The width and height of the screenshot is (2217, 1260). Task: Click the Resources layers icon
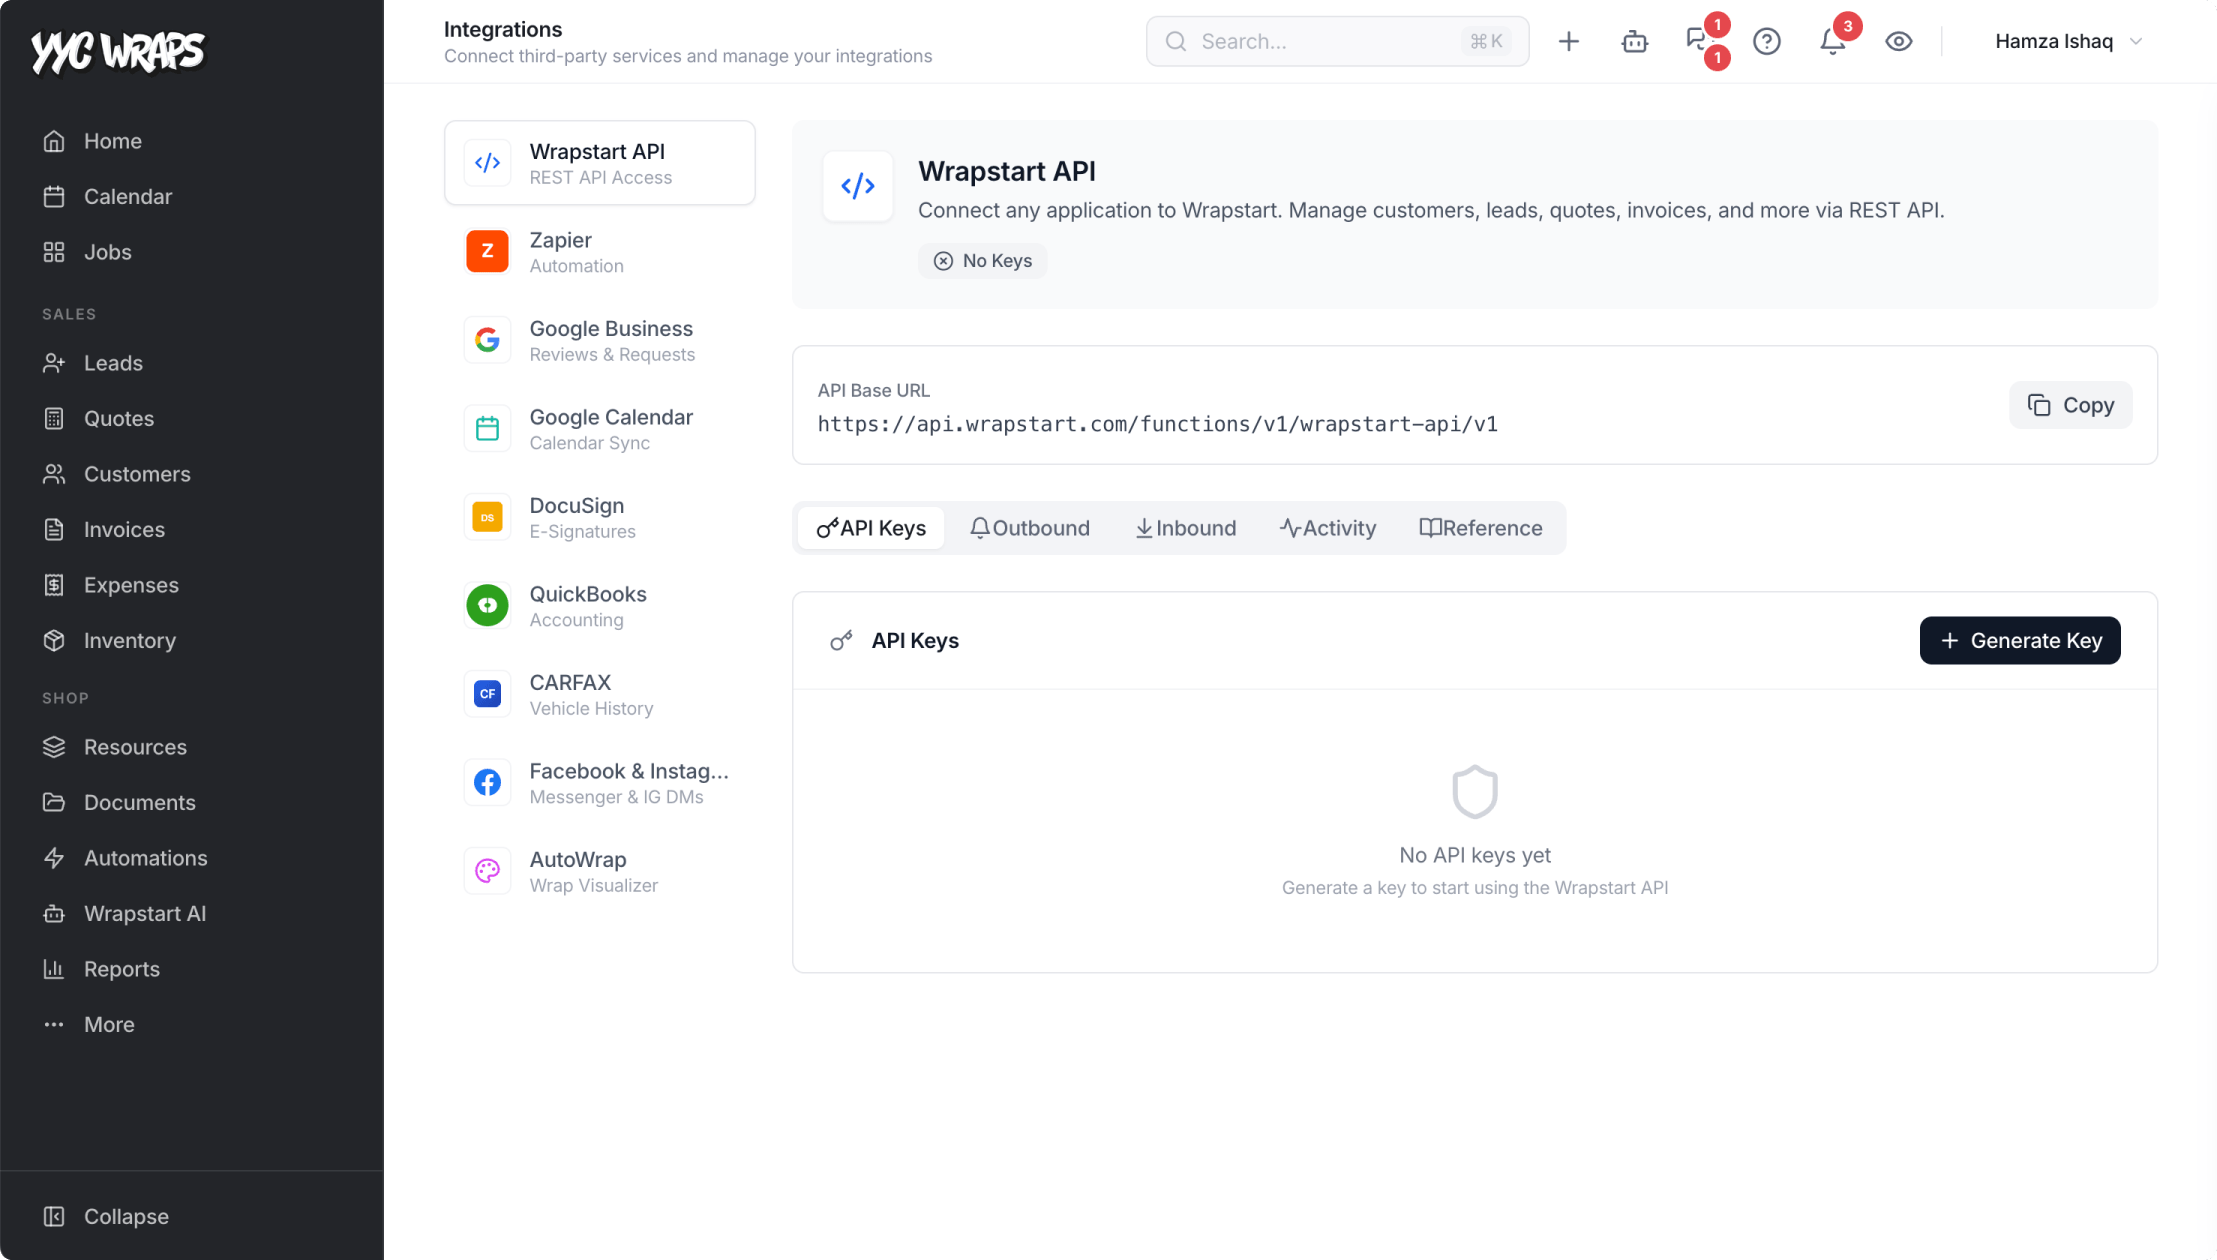(54, 747)
